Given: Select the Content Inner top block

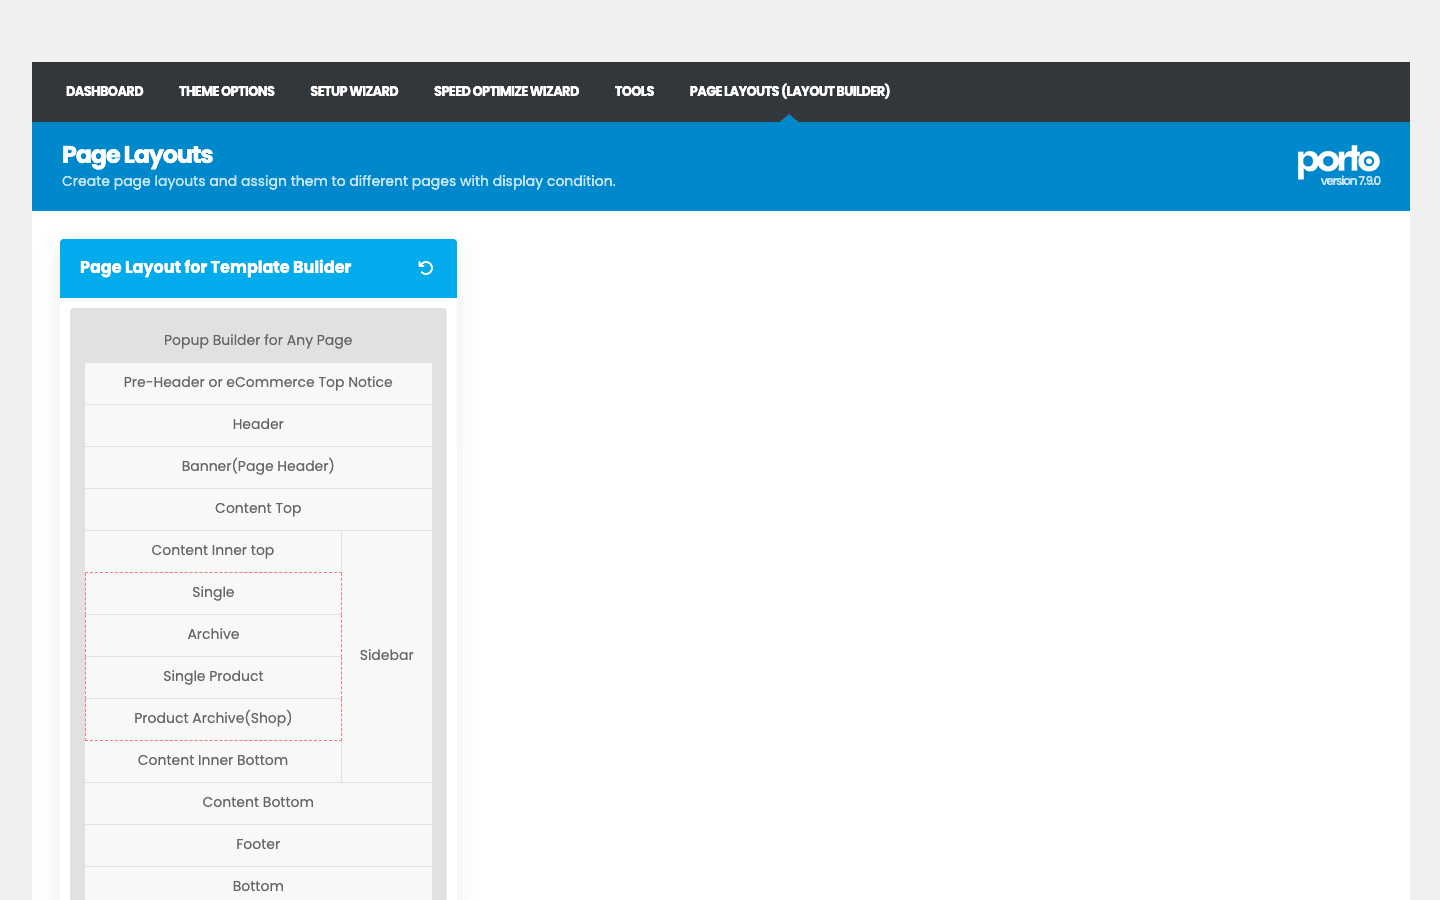Looking at the screenshot, I should 213,551.
